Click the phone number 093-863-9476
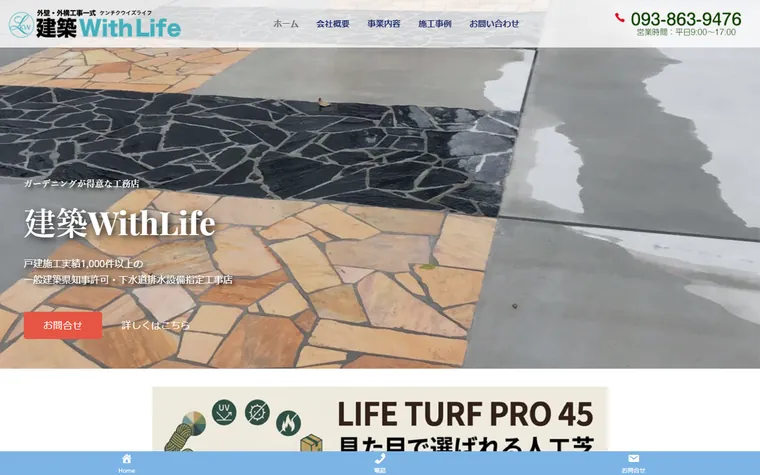Image resolution: width=760 pixels, height=475 pixels. coord(686,19)
